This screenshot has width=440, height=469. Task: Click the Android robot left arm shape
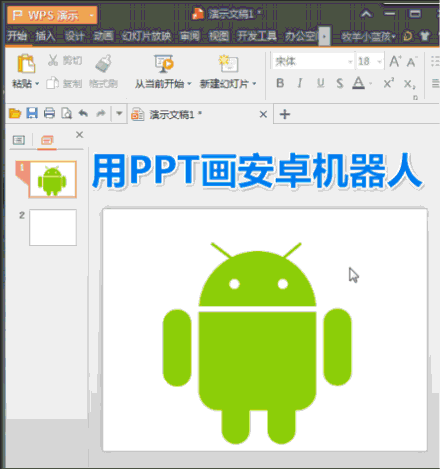tap(177, 348)
